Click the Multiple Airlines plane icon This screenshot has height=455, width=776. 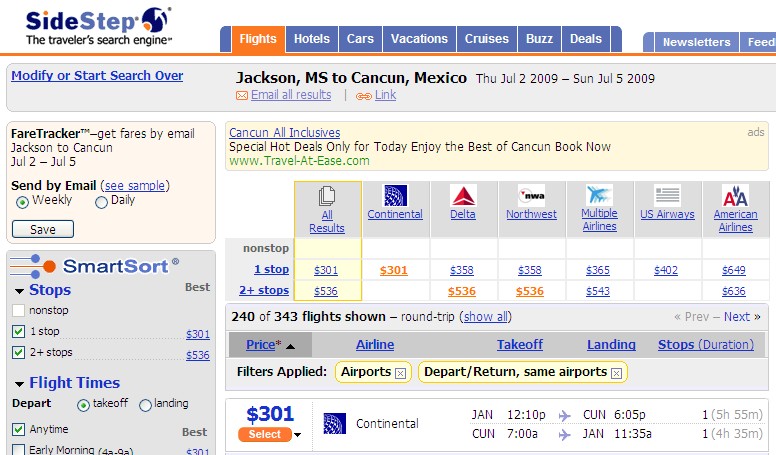599,195
